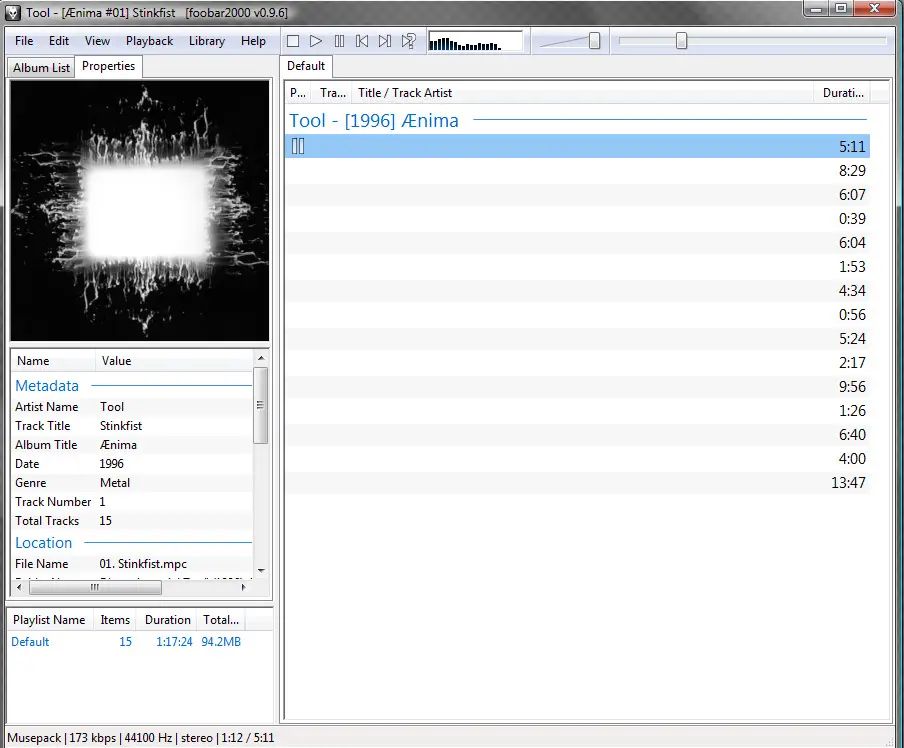The image size is (904, 748).
Task: Click the Durati... column header
Action: (x=843, y=93)
